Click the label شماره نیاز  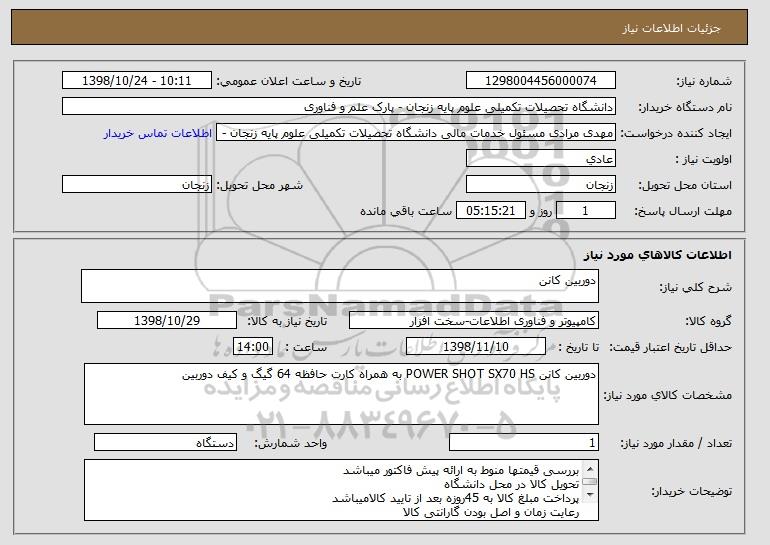point(704,81)
